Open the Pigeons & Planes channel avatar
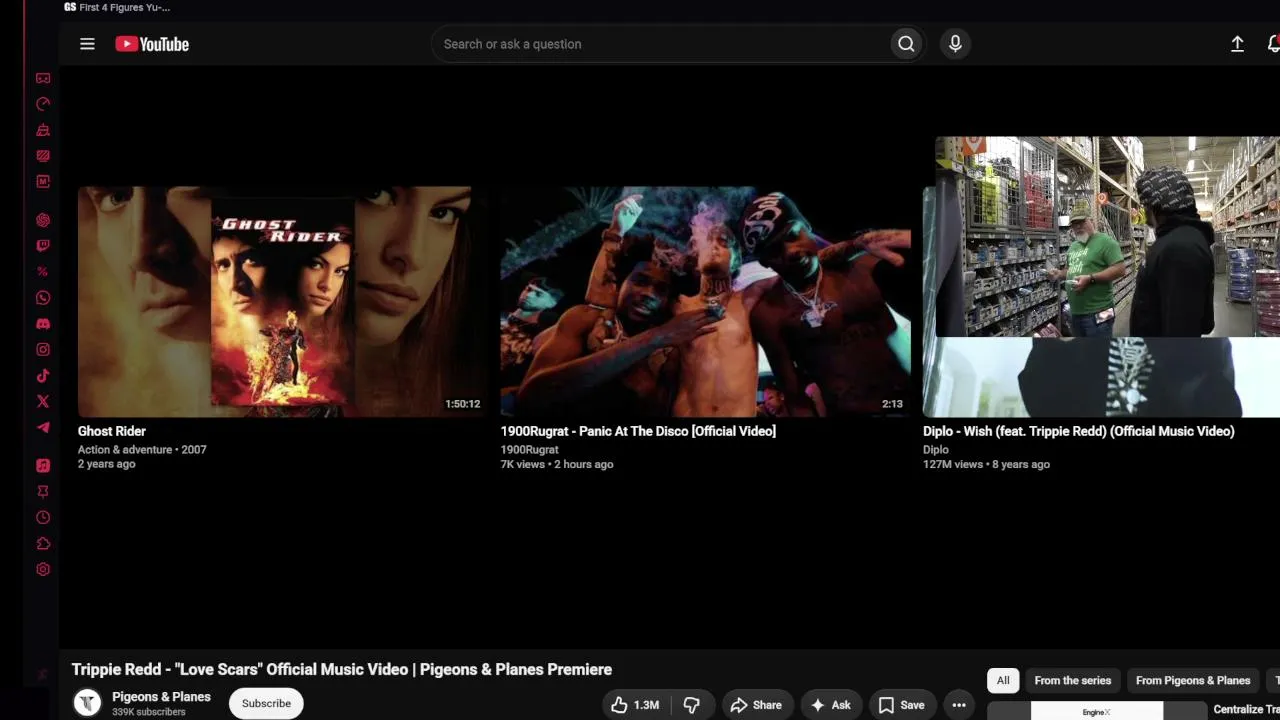Viewport: 1280px width, 720px height. (x=88, y=703)
